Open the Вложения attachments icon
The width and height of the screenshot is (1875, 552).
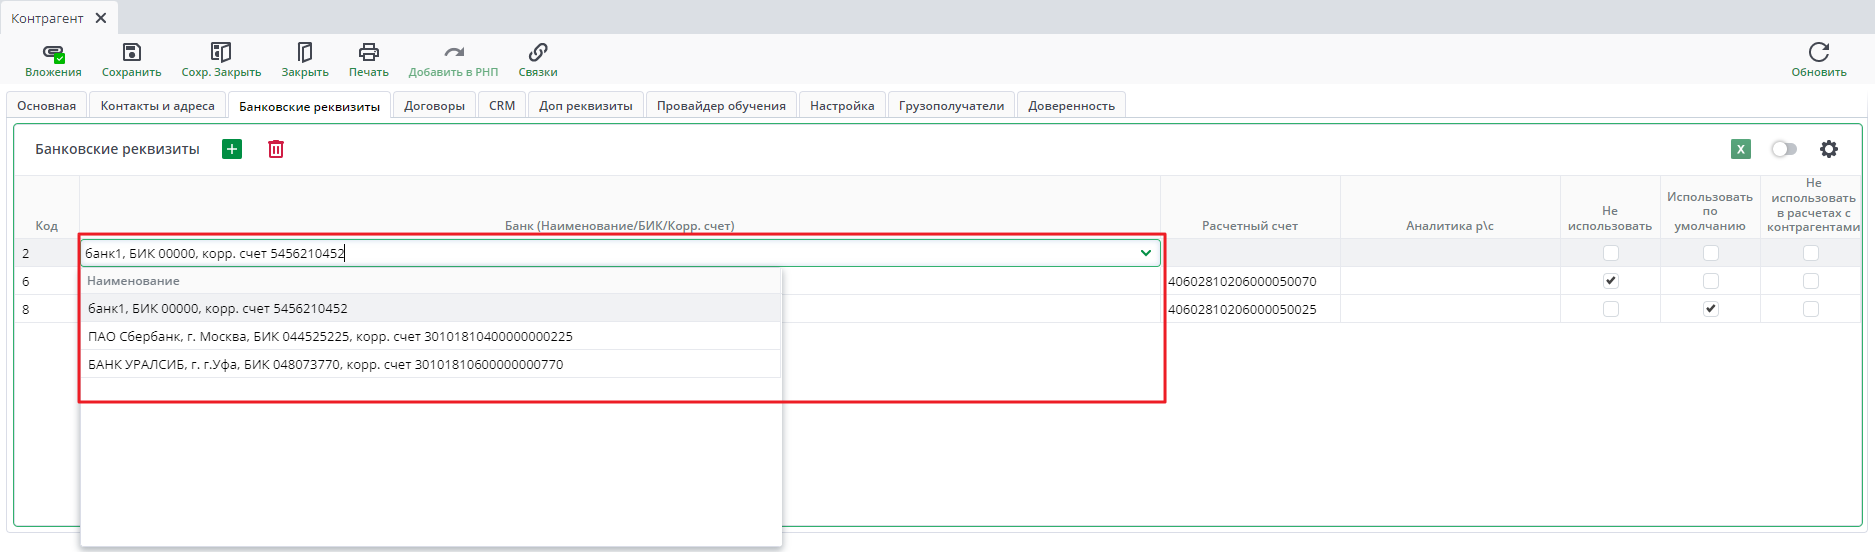point(53,53)
